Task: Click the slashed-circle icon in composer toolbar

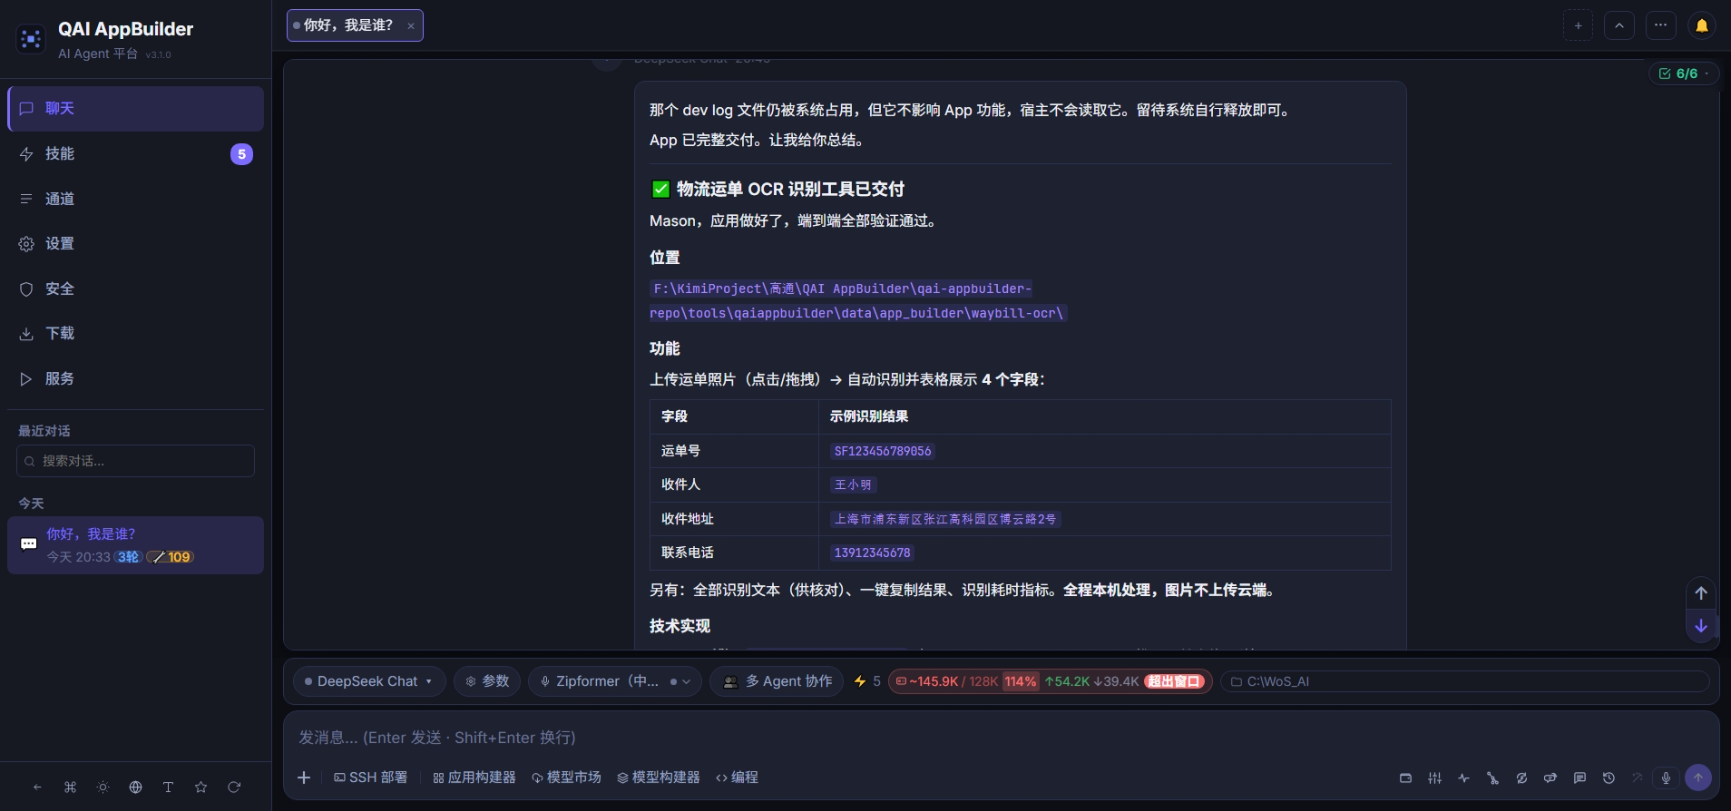Action: click(1521, 777)
